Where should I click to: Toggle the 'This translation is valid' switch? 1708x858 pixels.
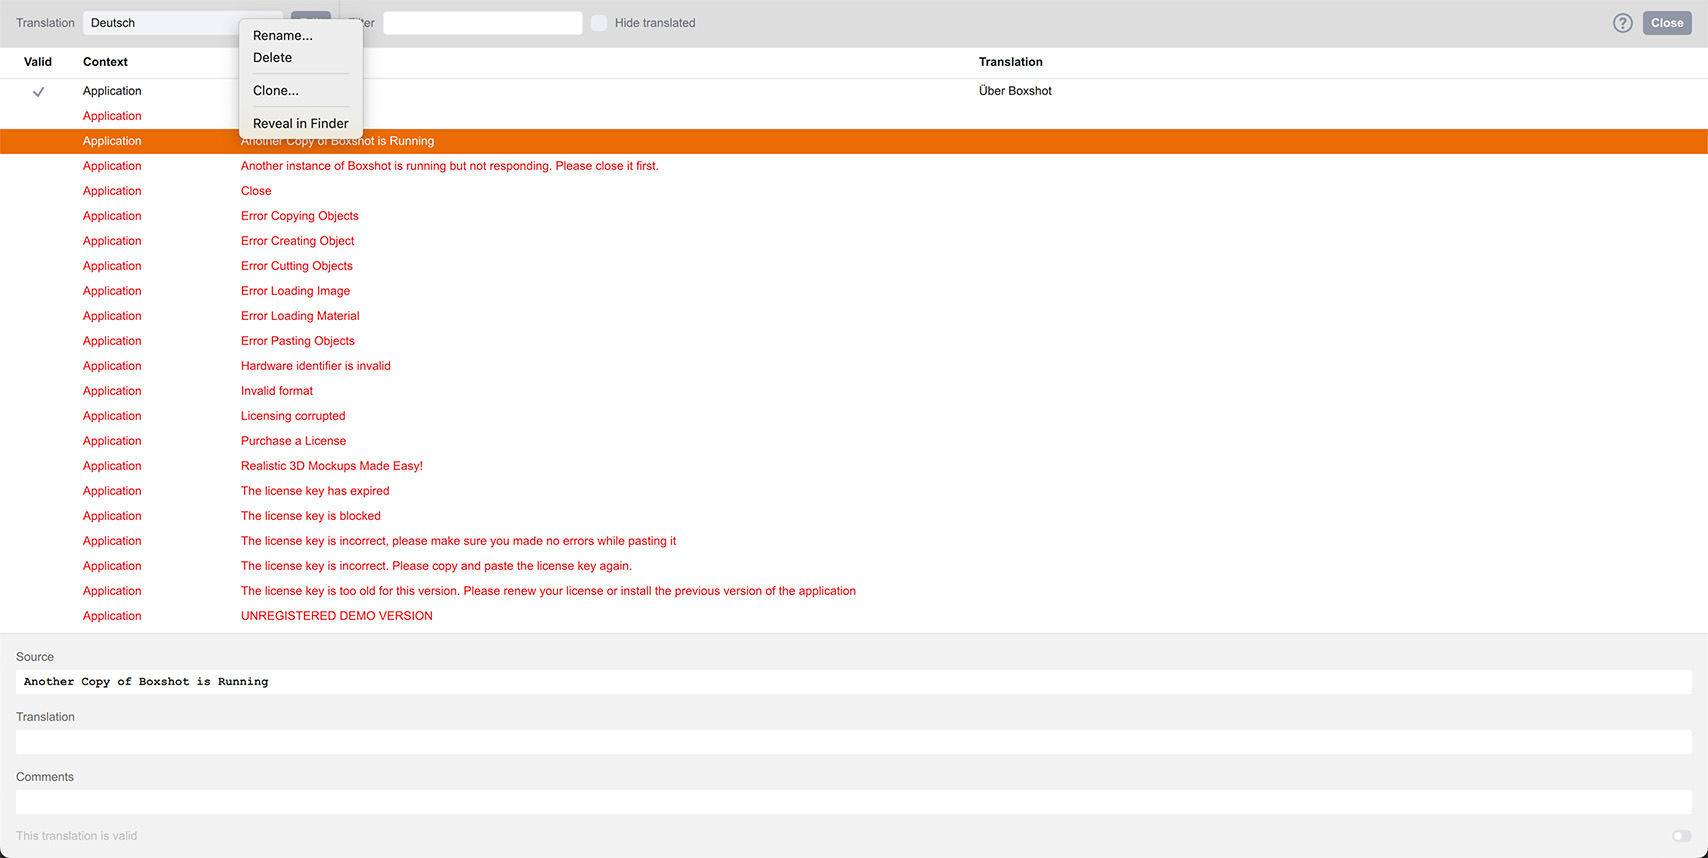(x=1681, y=836)
